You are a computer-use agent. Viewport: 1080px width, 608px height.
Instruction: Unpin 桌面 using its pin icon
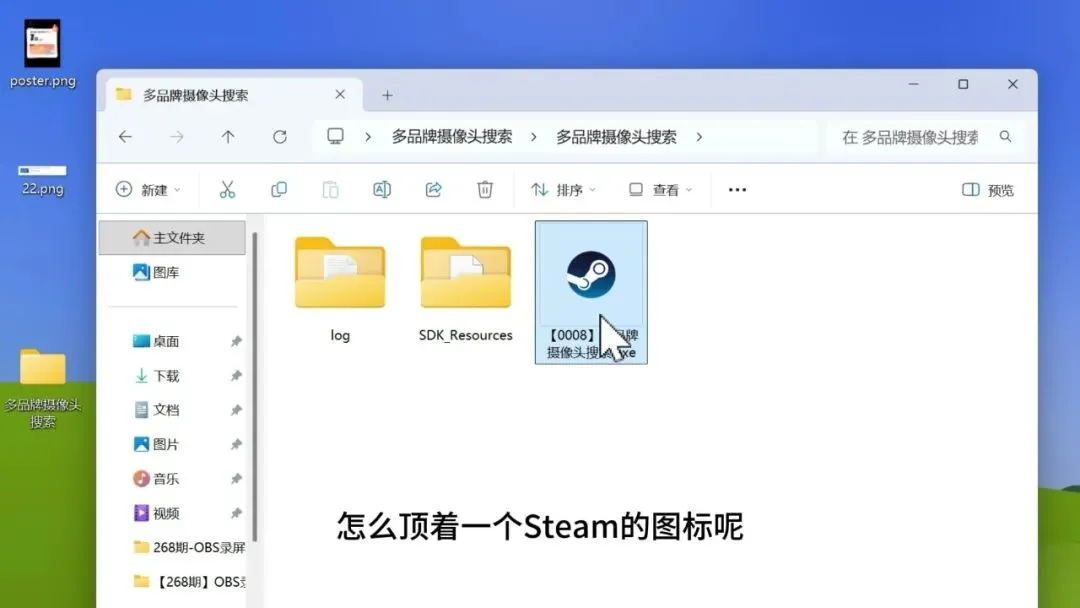[x=236, y=341]
